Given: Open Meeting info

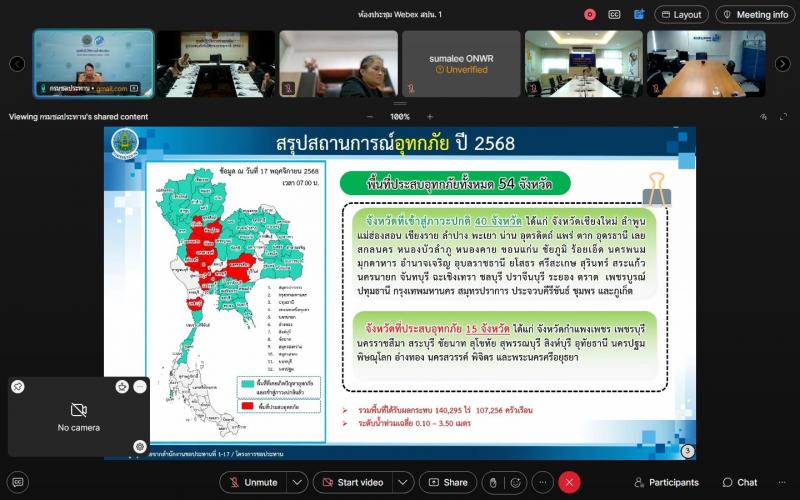Looking at the screenshot, I should (x=756, y=15).
